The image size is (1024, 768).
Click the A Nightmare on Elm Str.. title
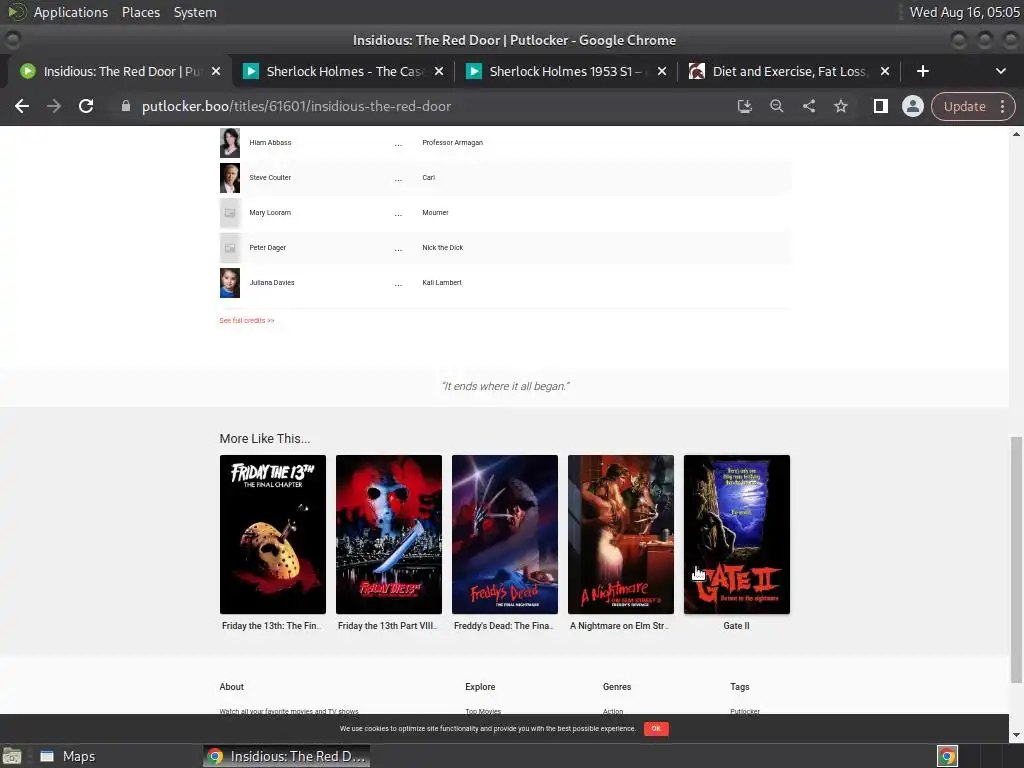click(x=620, y=626)
